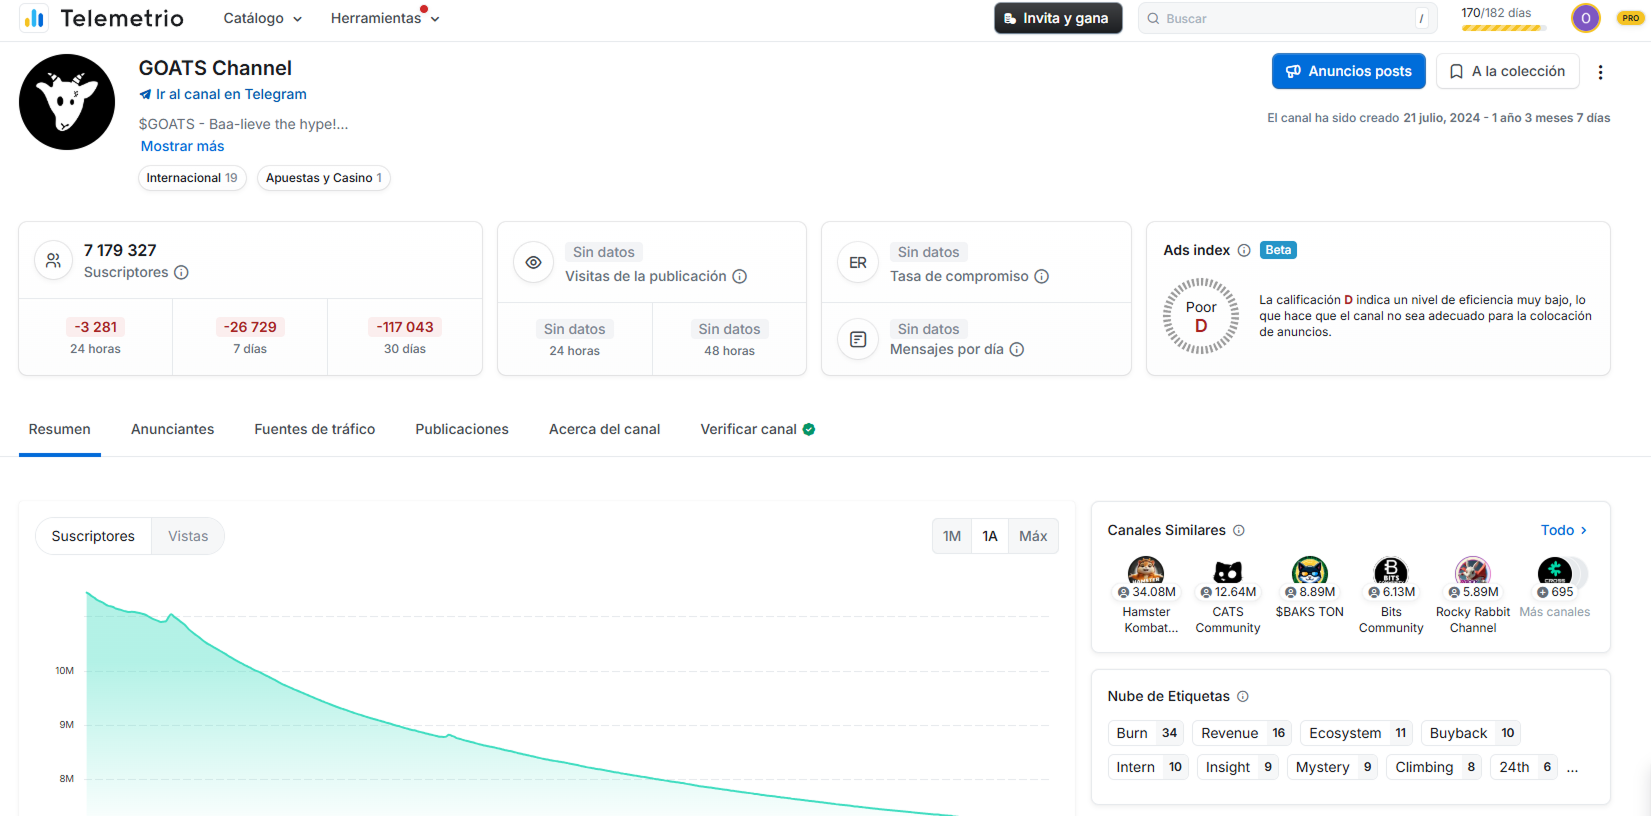Set chart range to 1M
Screen dimensions: 1651x816
(x=951, y=536)
